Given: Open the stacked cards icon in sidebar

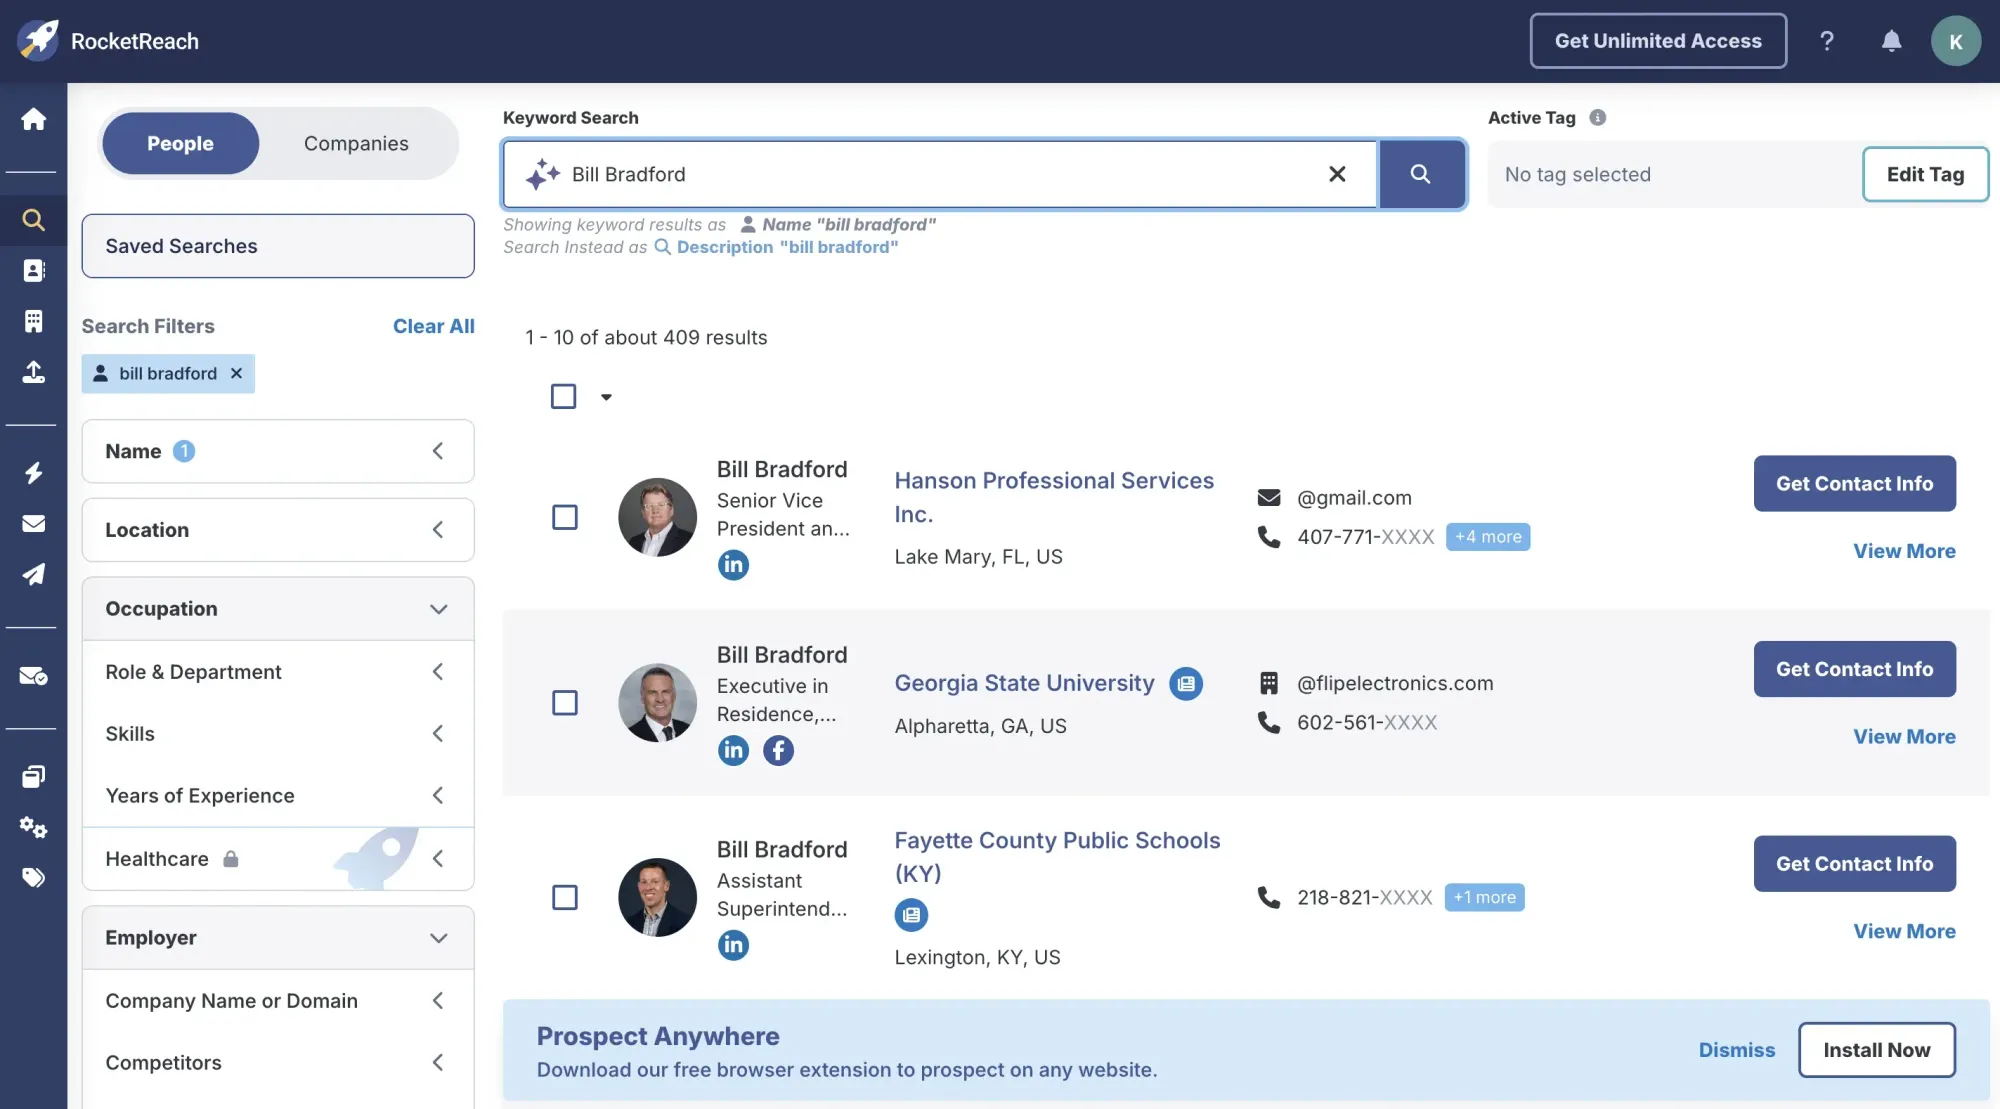Looking at the screenshot, I should (x=33, y=777).
